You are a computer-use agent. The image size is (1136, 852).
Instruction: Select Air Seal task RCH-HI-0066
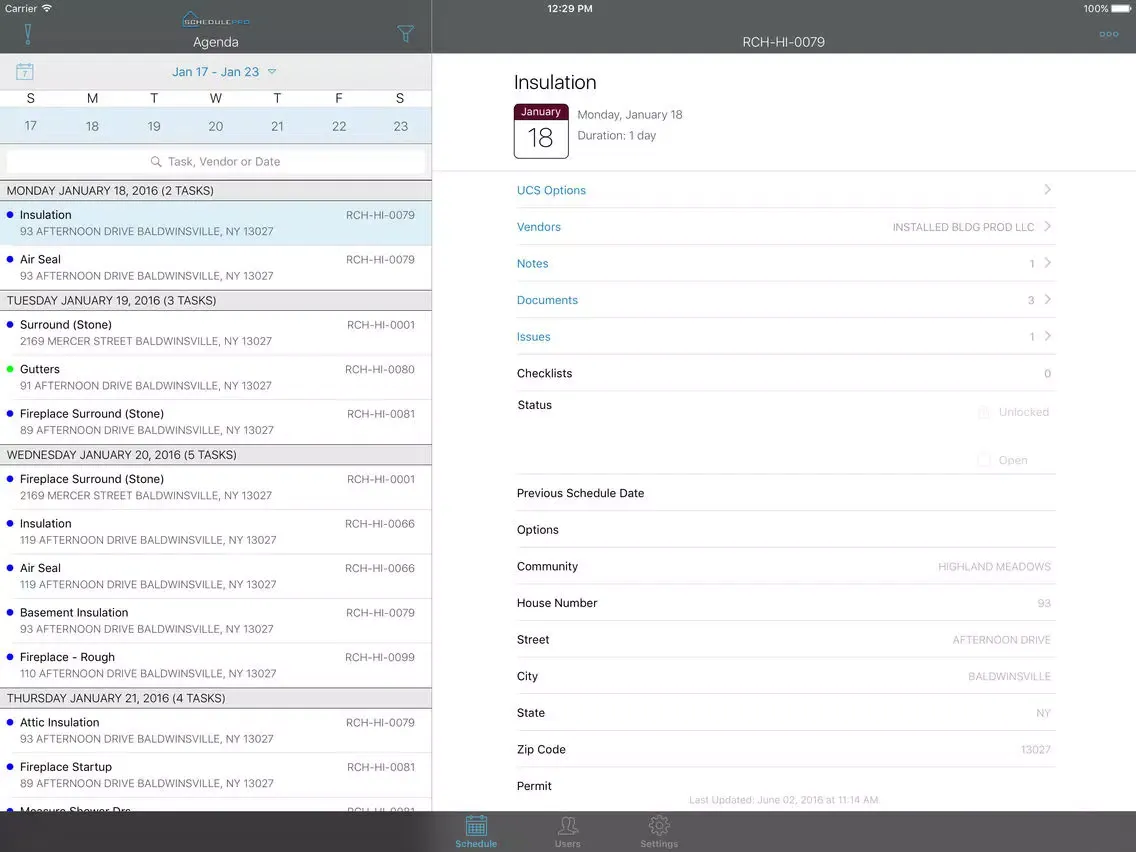pyautogui.click(x=216, y=576)
